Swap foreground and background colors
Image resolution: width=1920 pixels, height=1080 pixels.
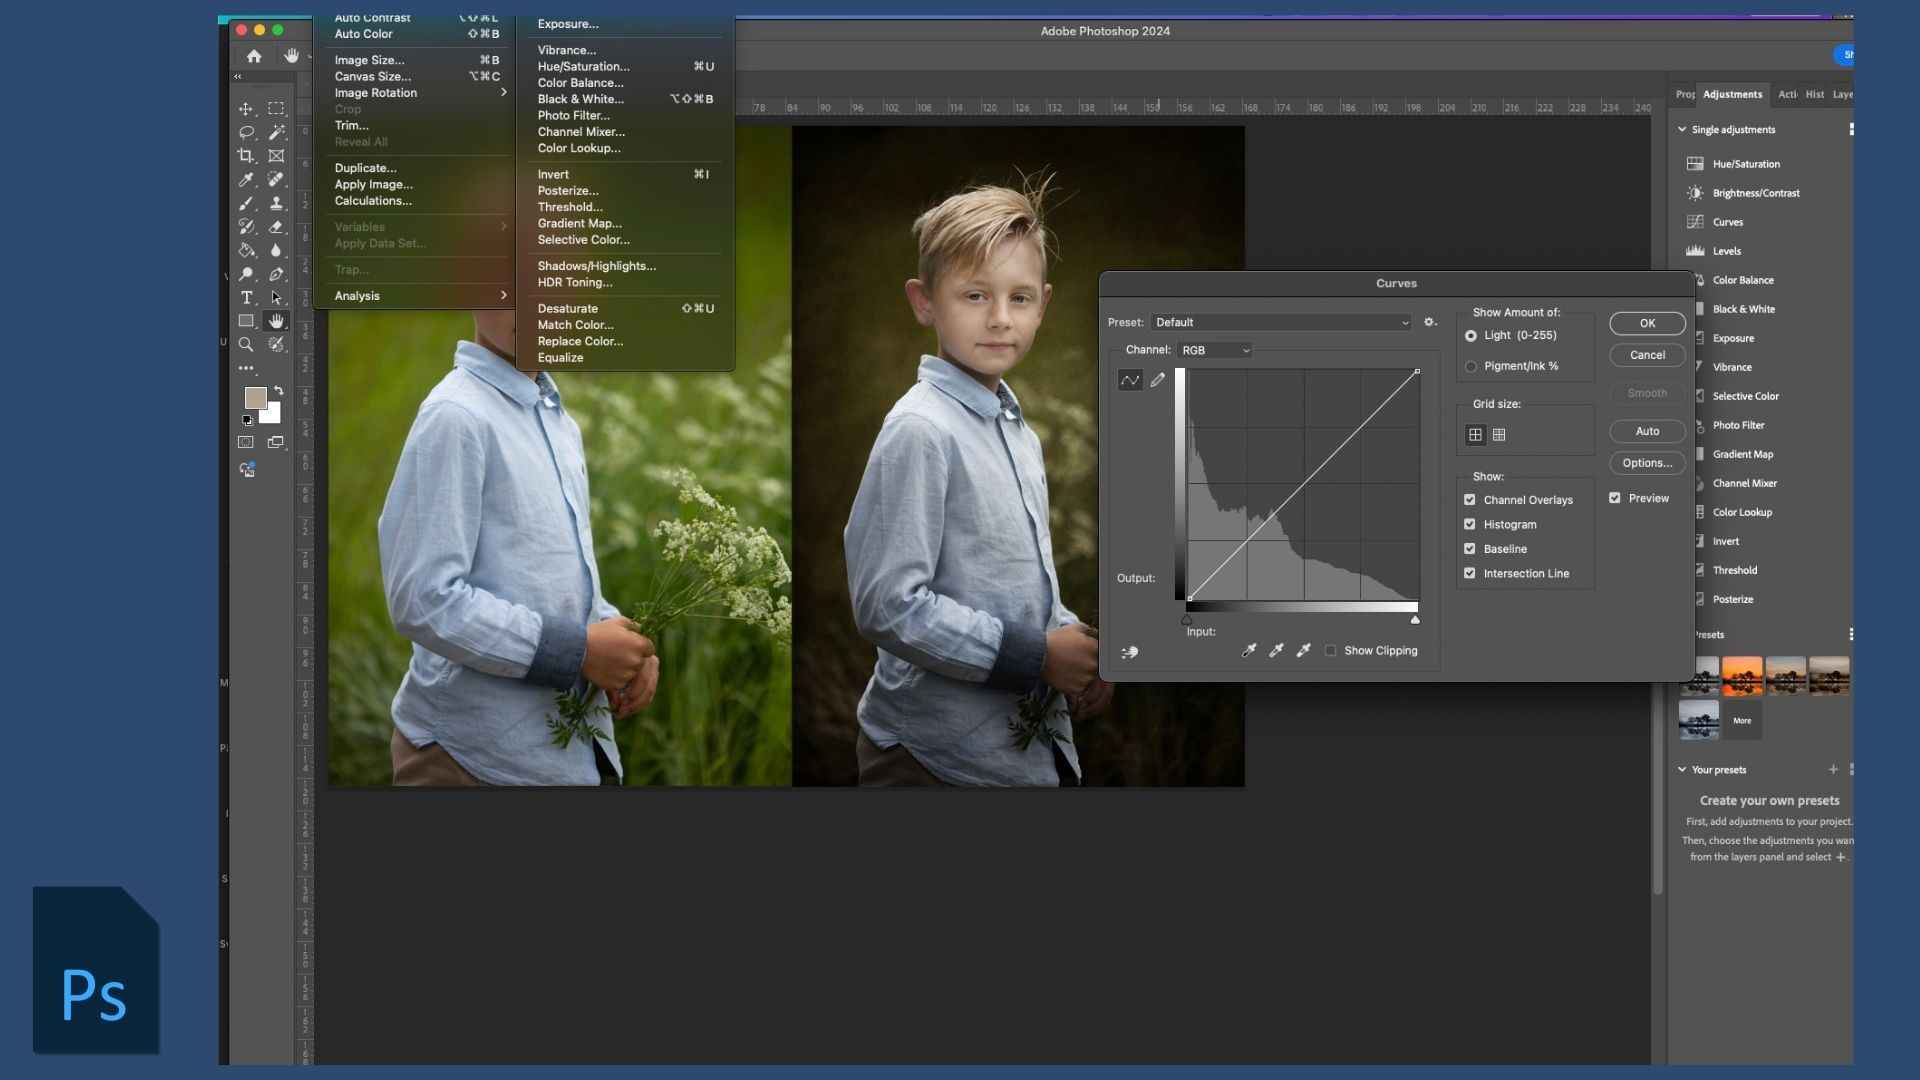279,391
